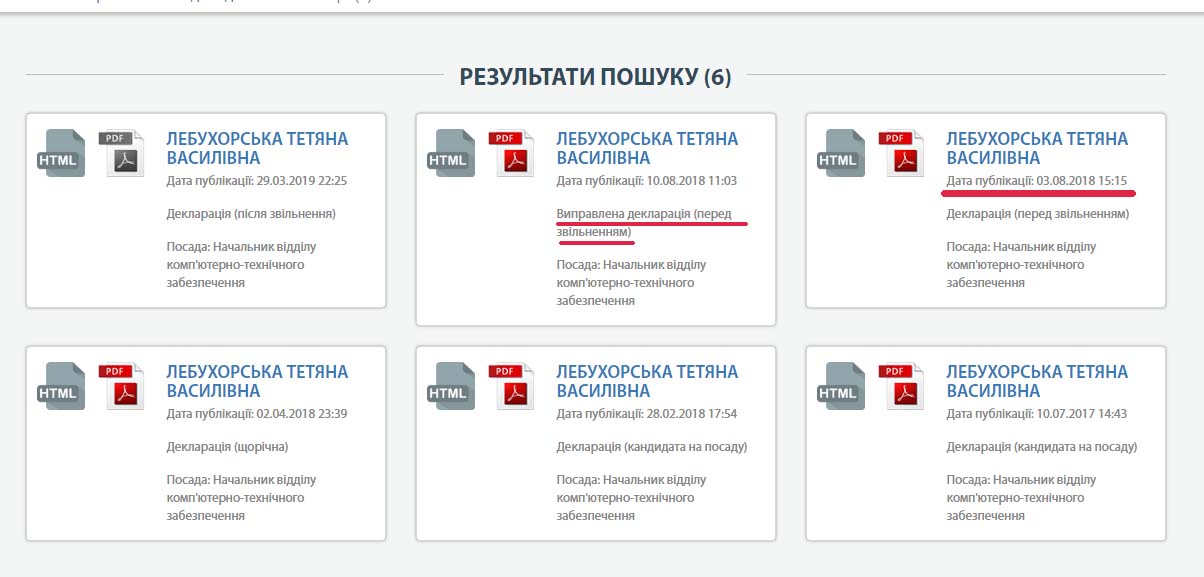
Task: Open PDF of annual declaration dated 02.04.2018
Action: click(x=122, y=386)
